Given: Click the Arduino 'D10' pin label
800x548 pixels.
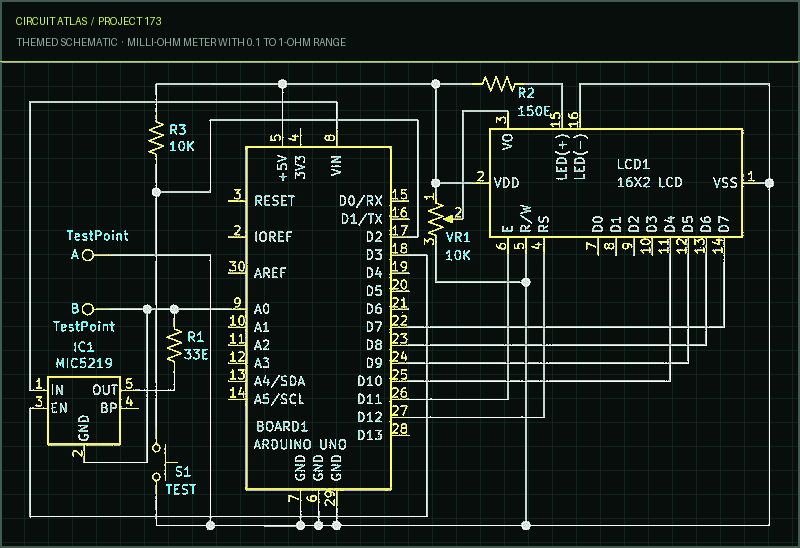Looking at the screenshot, I should (x=370, y=381).
